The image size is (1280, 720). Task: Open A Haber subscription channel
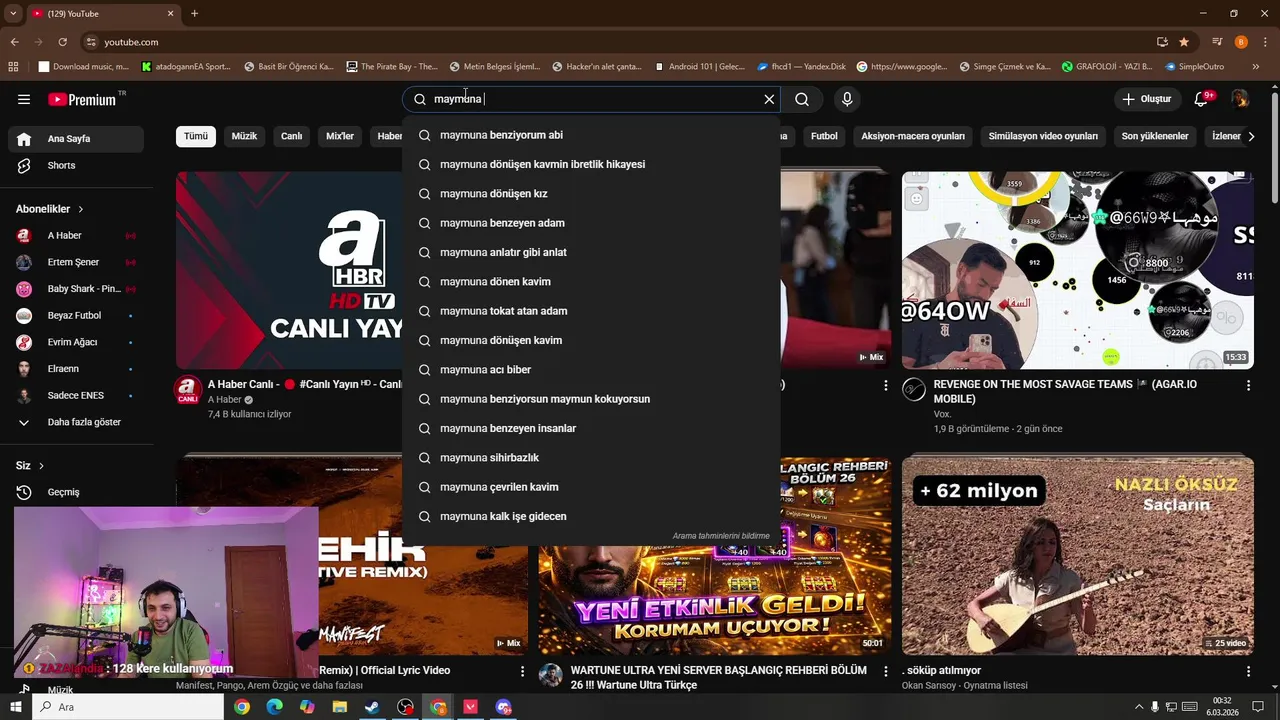tap(76, 236)
